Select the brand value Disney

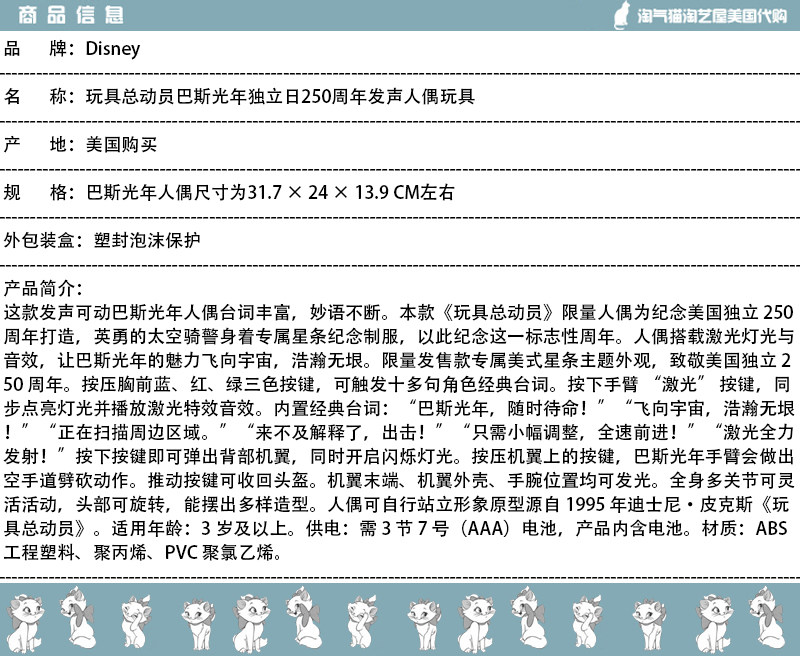tap(113, 49)
